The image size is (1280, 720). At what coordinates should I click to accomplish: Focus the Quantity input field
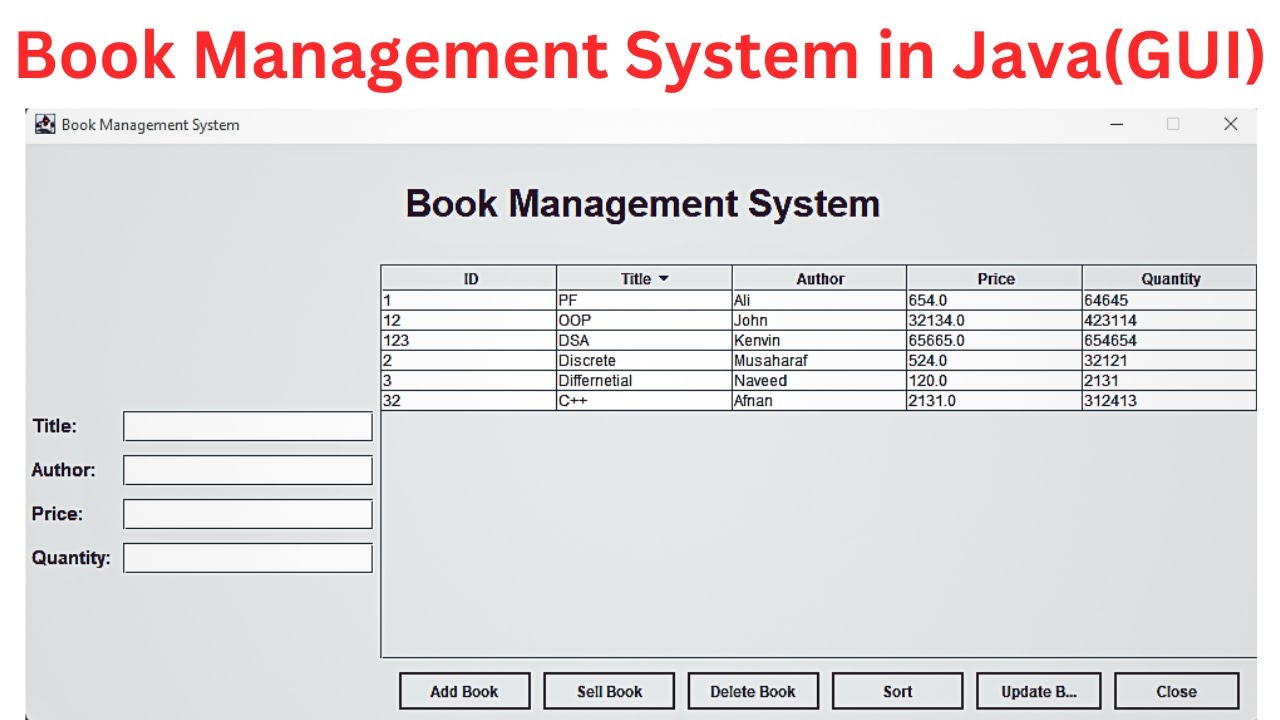point(248,558)
